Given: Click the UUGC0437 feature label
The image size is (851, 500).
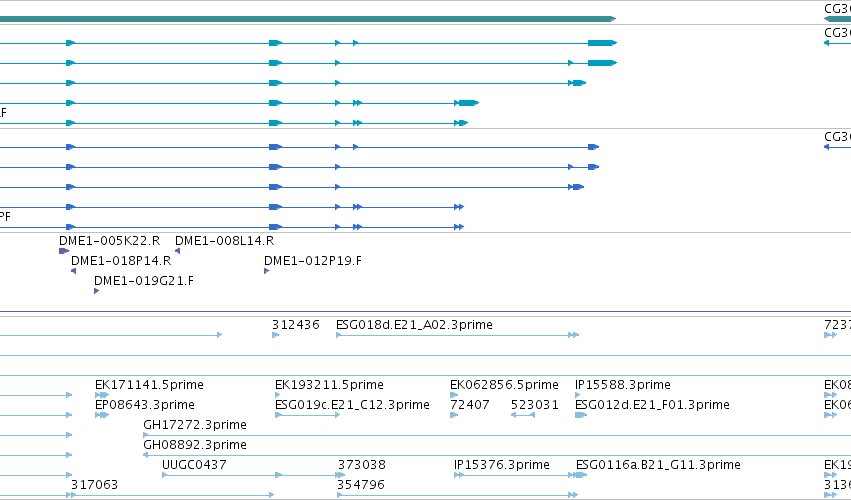Looking at the screenshot, I should (194, 465).
